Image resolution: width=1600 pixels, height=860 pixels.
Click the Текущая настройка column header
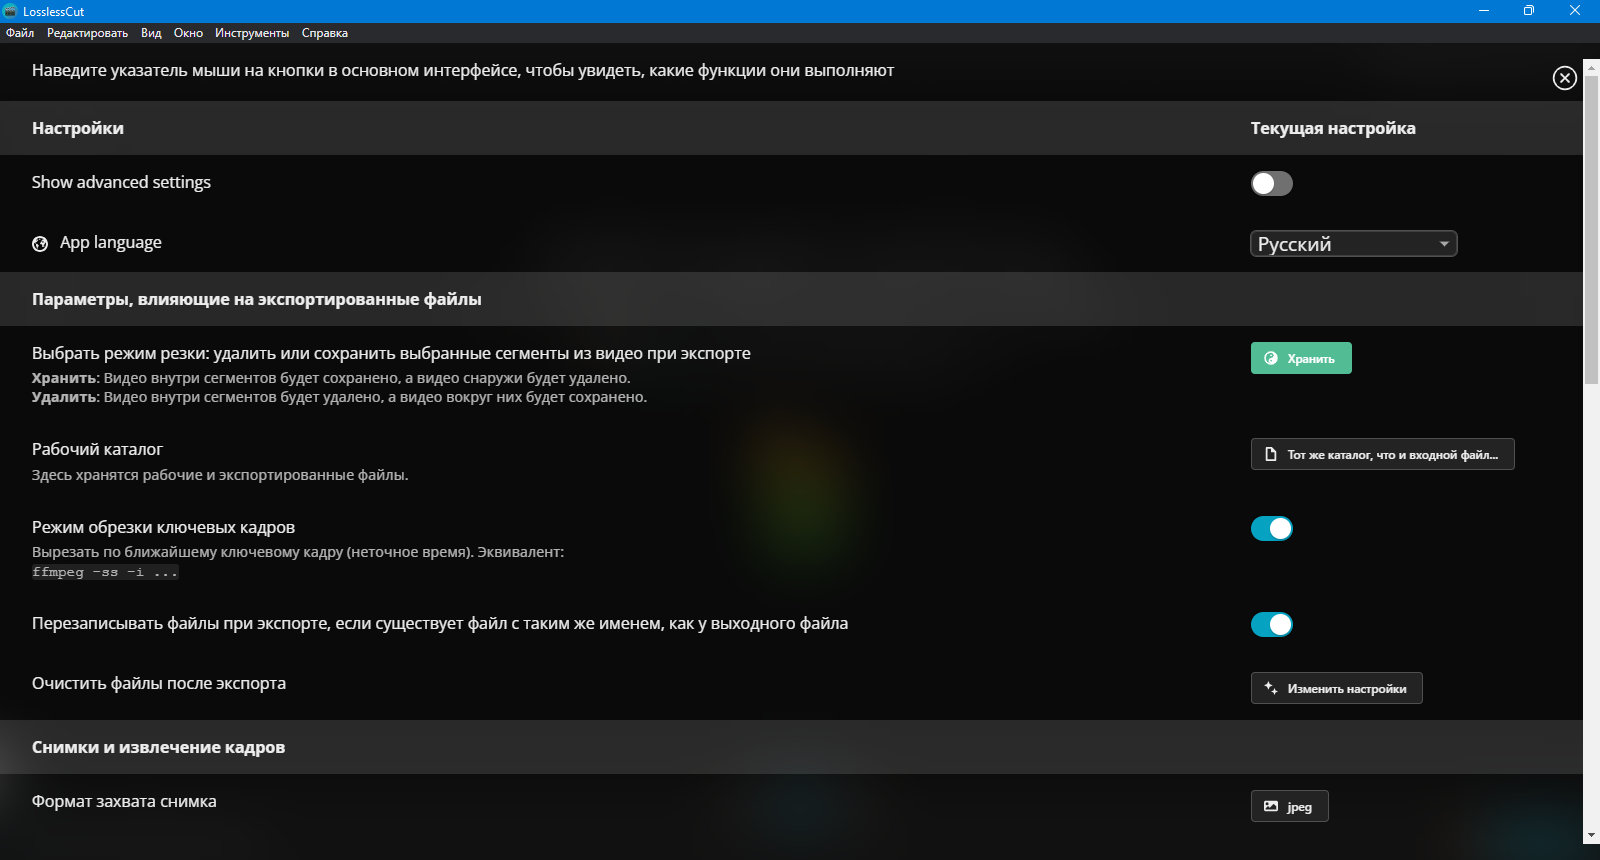[1333, 128]
